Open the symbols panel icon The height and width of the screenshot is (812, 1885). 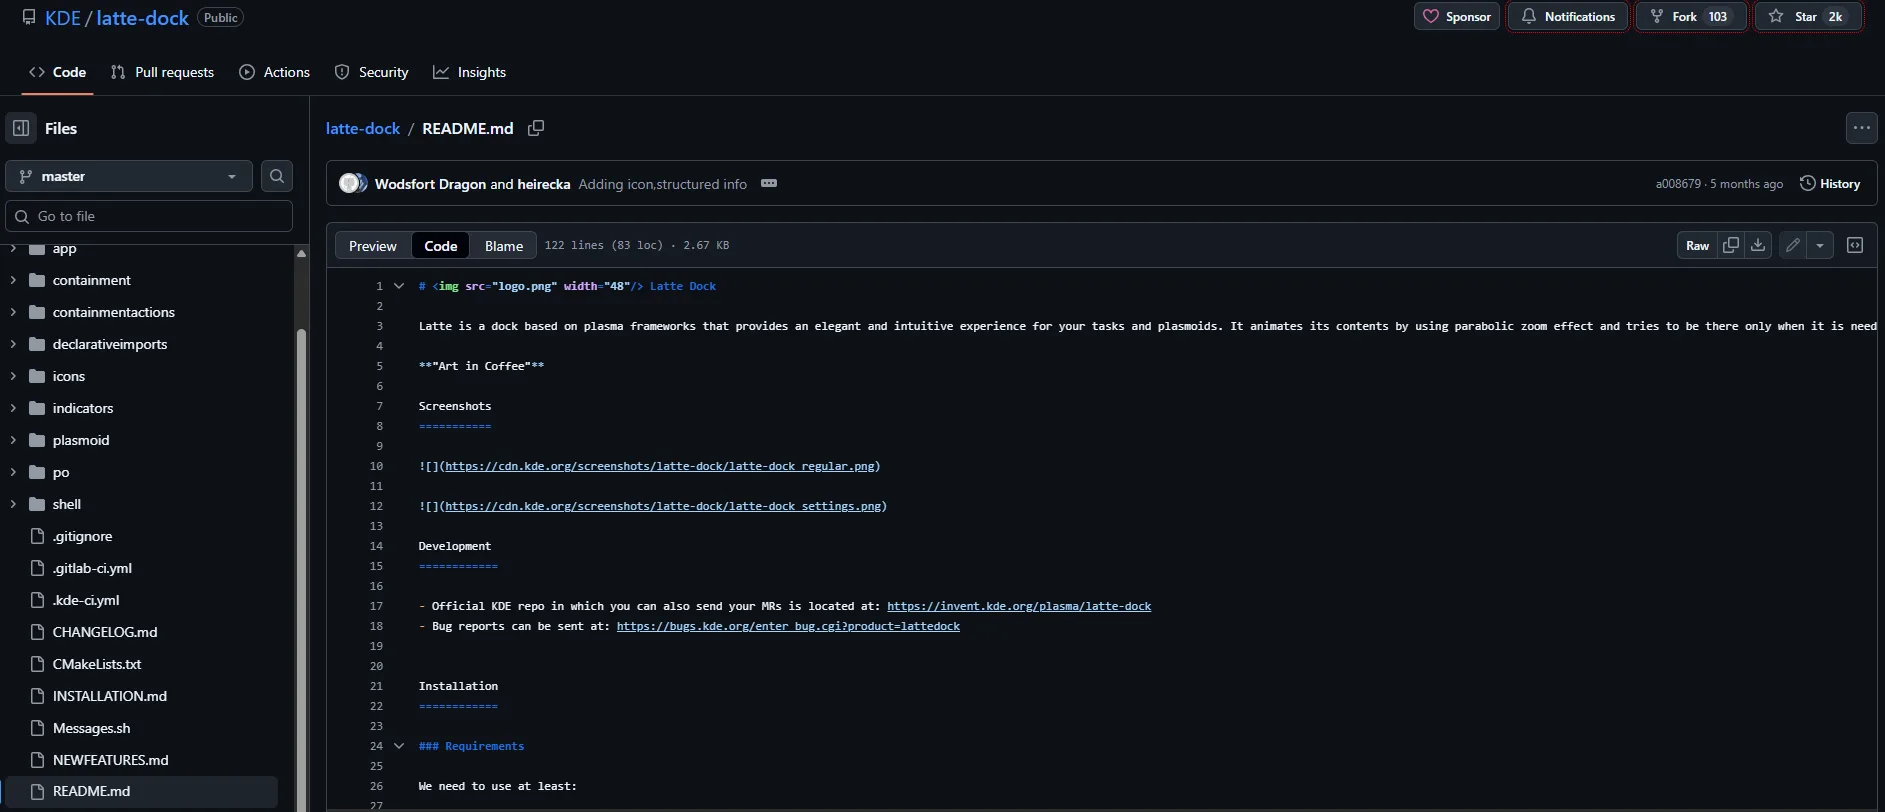coord(1855,245)
